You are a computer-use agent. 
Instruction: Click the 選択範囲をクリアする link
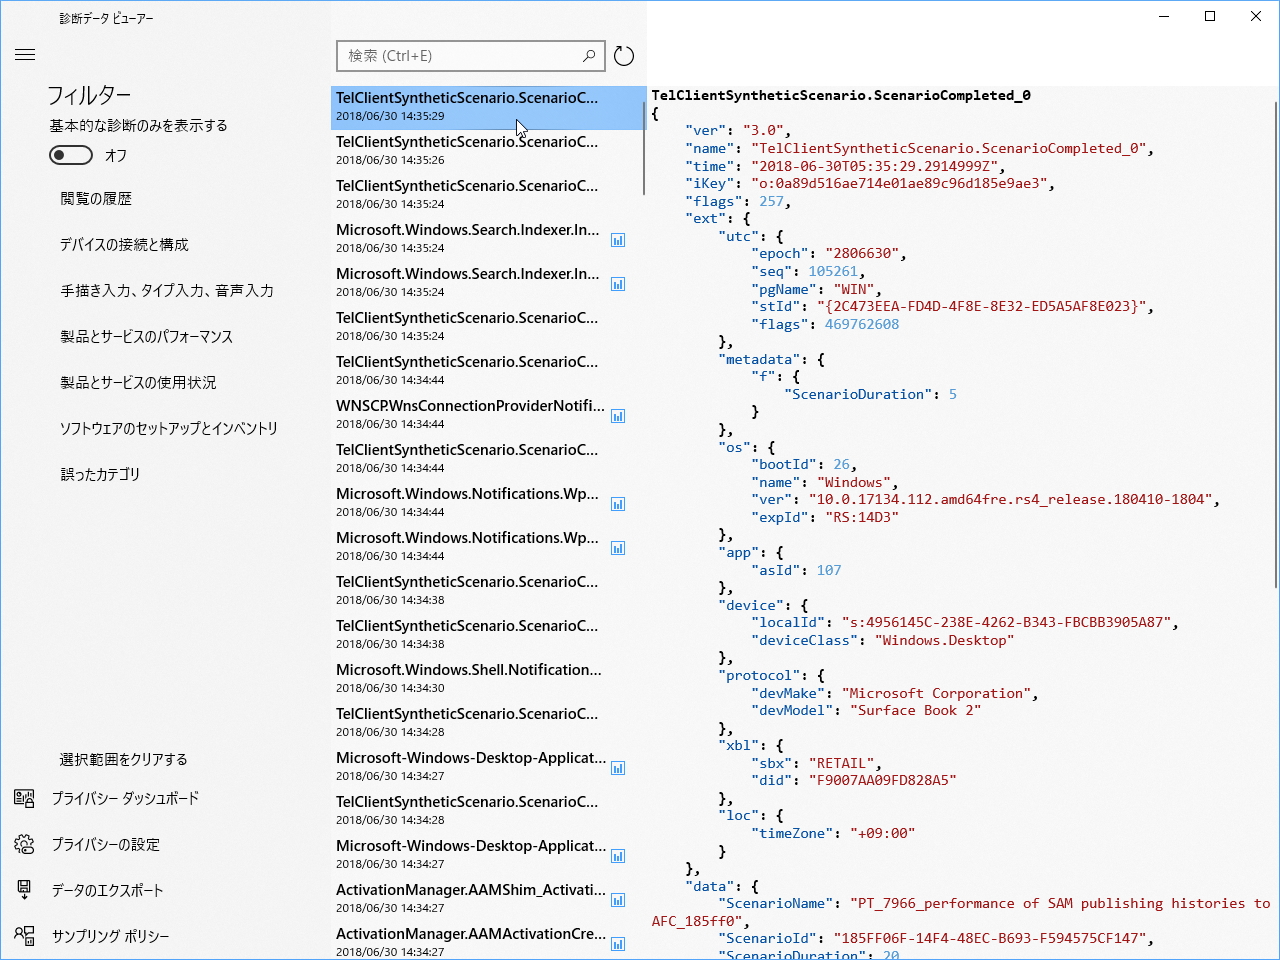tap(121, 759)
